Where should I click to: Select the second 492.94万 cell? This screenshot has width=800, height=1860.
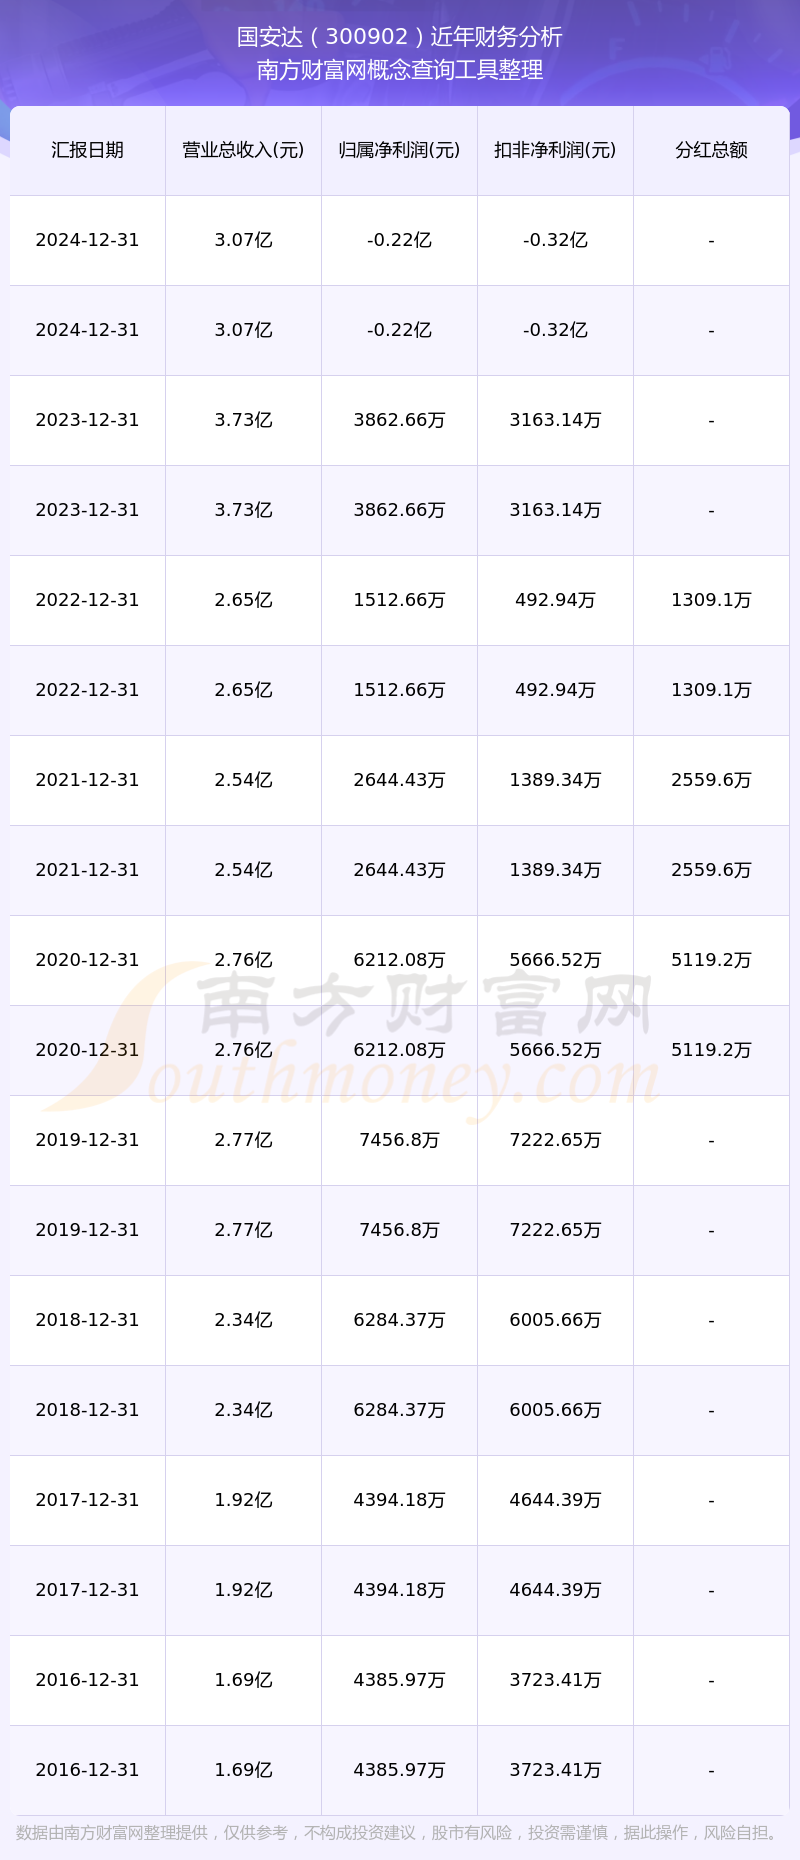coord(555,690)
